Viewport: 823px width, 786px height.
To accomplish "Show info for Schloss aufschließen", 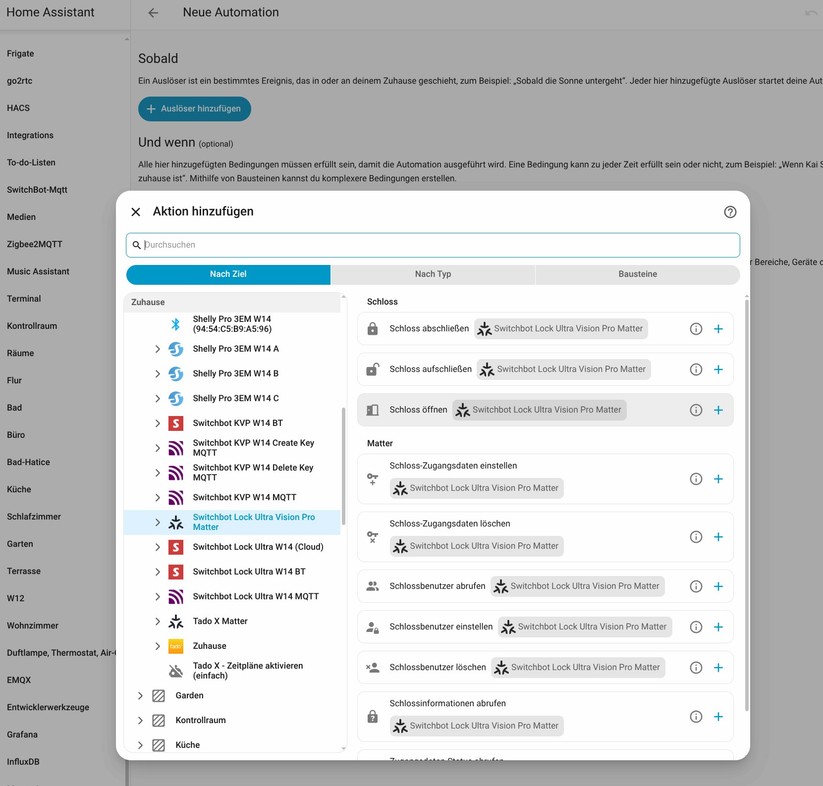I will (x=695, y=369).
